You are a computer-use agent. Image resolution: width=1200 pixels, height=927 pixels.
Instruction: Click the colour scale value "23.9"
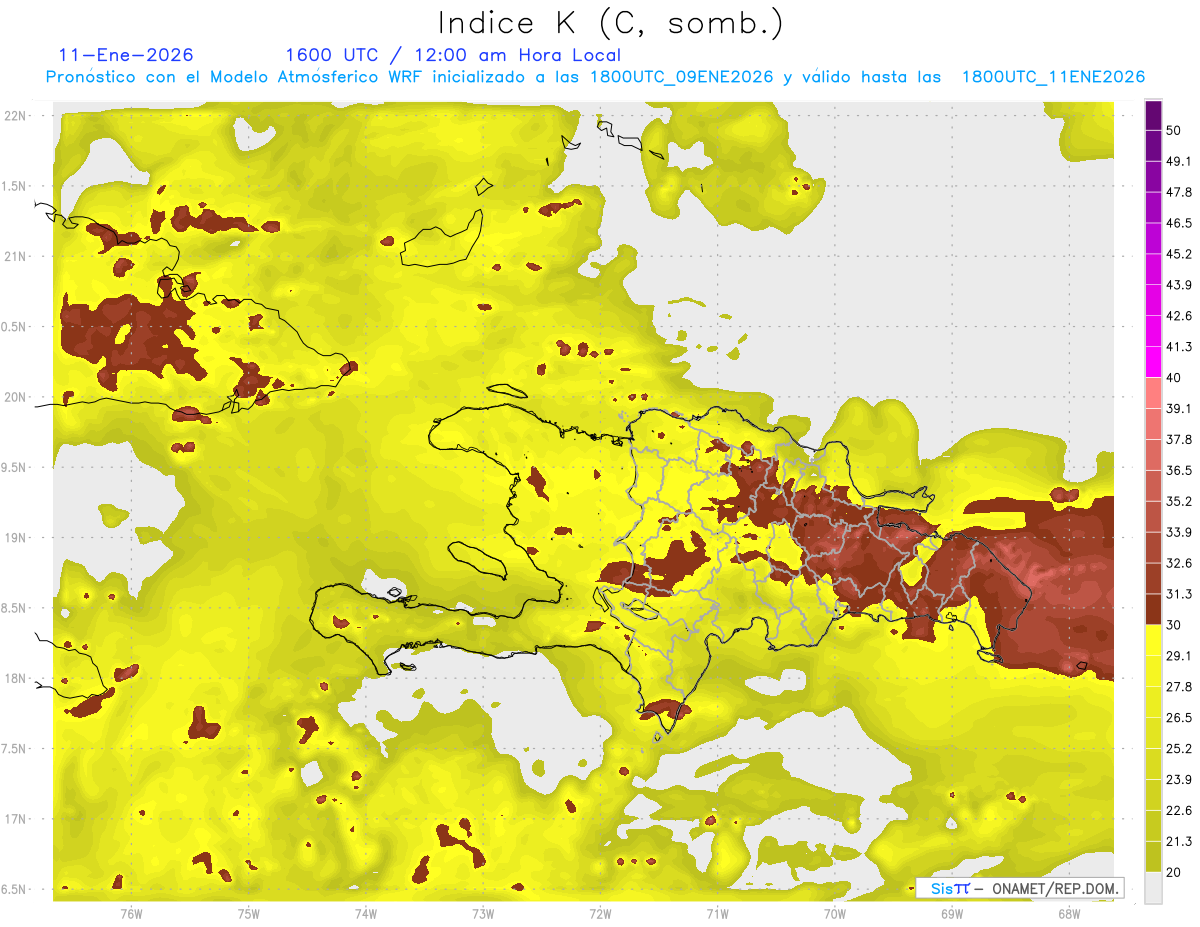[x=1179, y=779]
